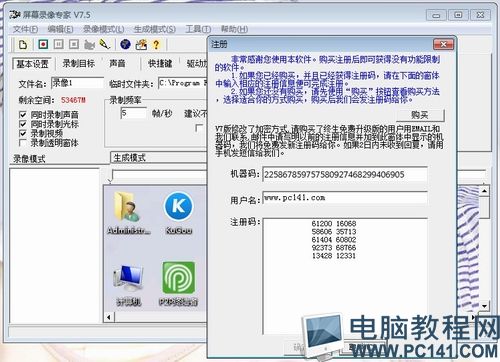Open the 录像模式 menu
500x362 pixels.
point(104,29)
